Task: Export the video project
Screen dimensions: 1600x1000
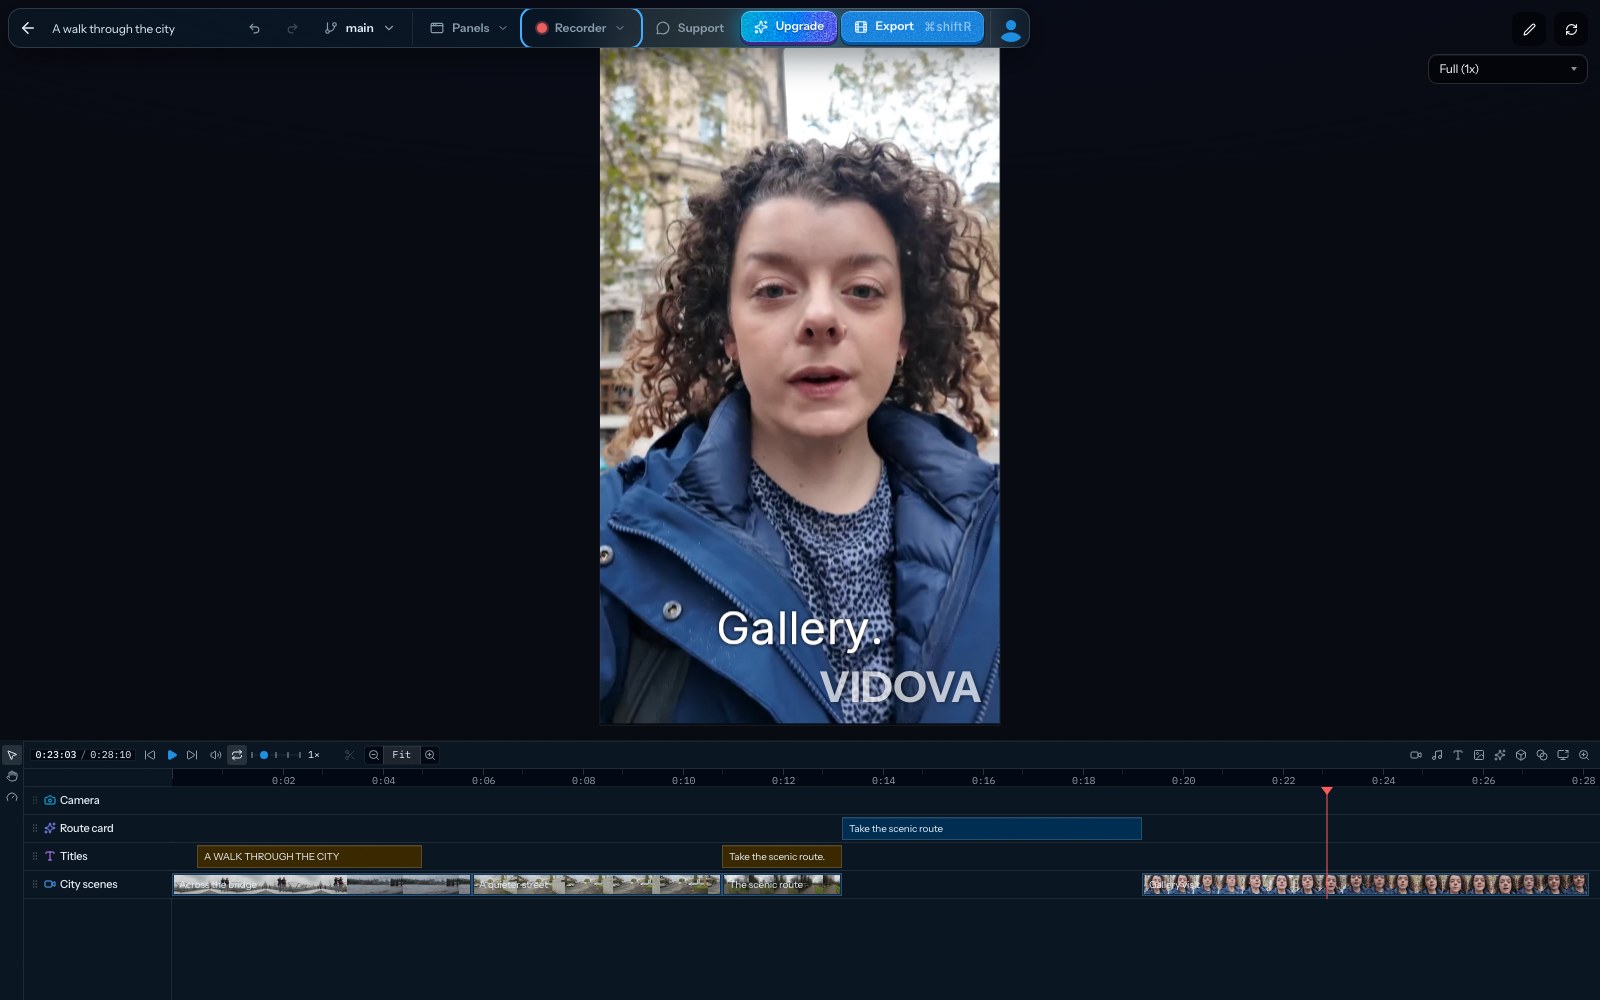Action: click(x=912, y=27)
